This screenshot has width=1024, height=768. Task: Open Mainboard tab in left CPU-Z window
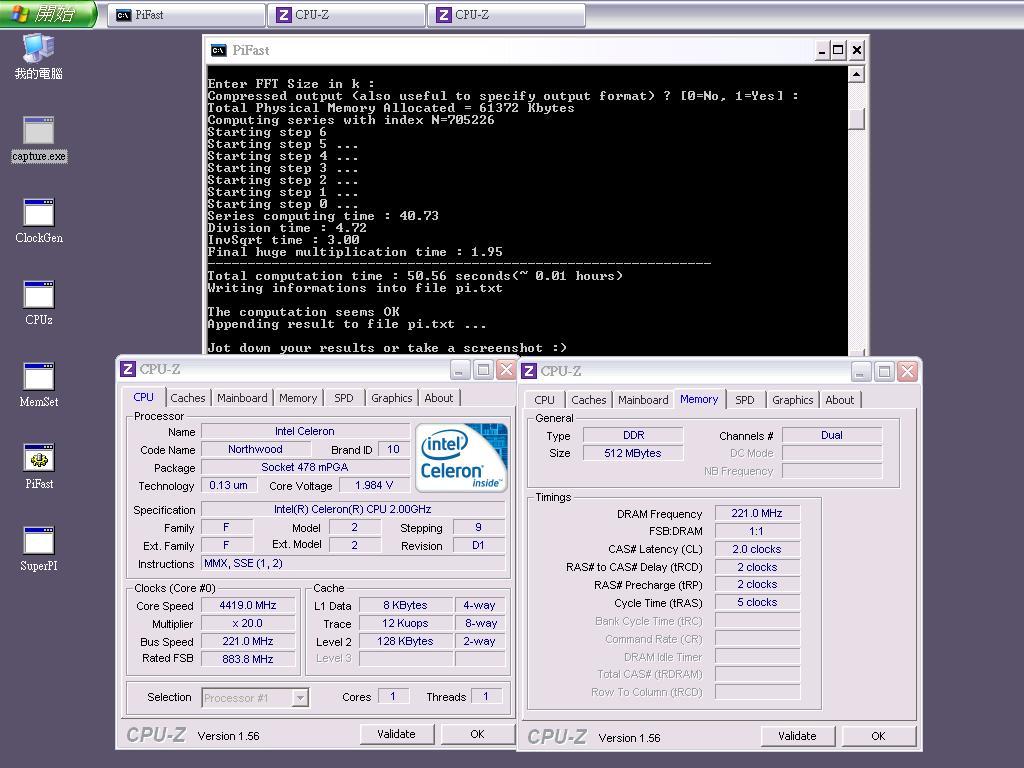[x=242, y=398]
